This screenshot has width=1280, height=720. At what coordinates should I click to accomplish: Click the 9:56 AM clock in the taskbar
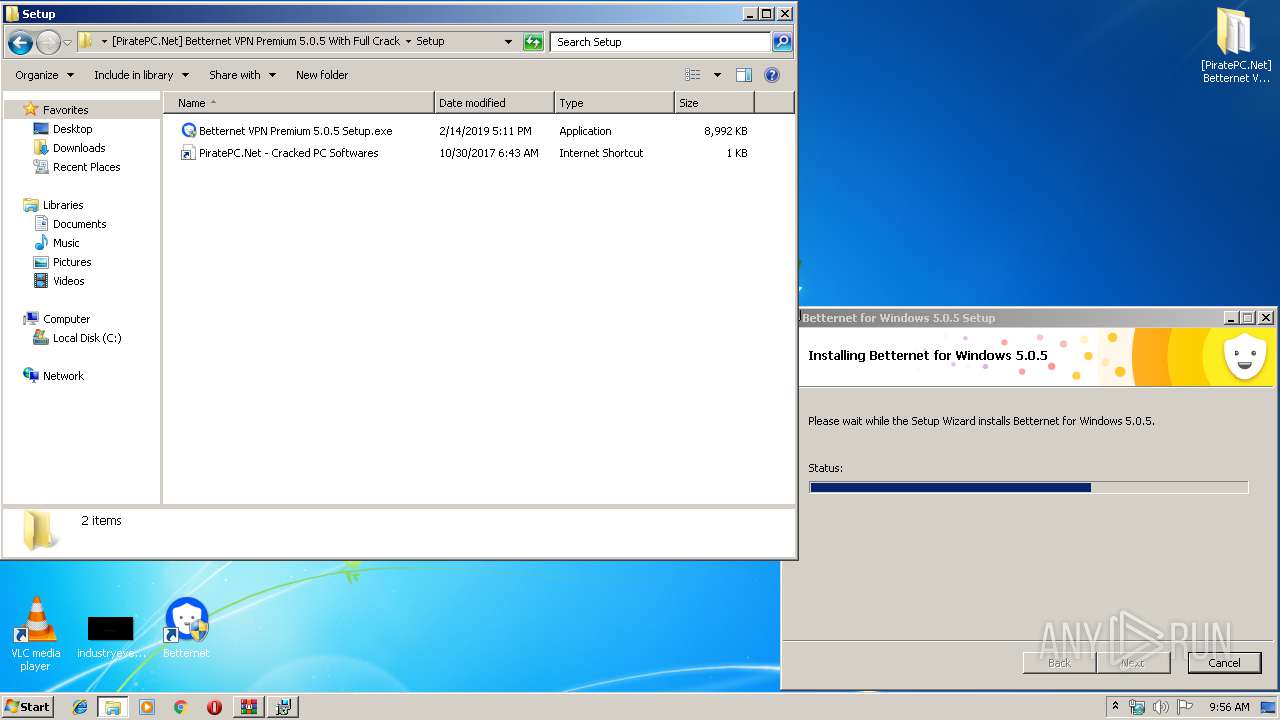[x=1229, y=707]
